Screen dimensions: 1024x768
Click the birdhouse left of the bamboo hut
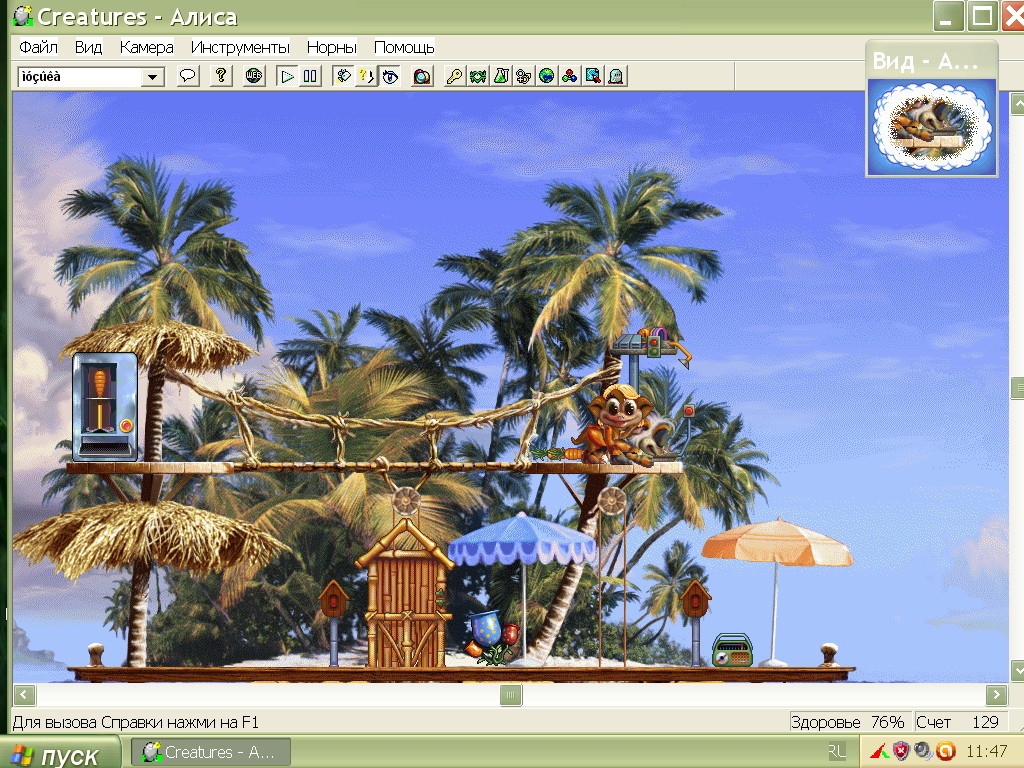tap(334, 599)
